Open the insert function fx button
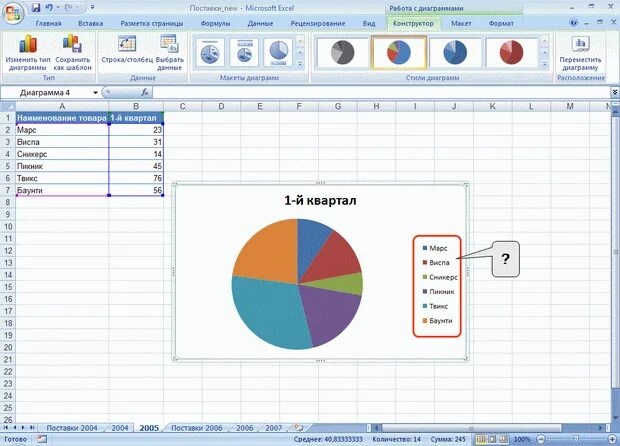The height and width of the screenshot is (446, 620). coord(145,93)
